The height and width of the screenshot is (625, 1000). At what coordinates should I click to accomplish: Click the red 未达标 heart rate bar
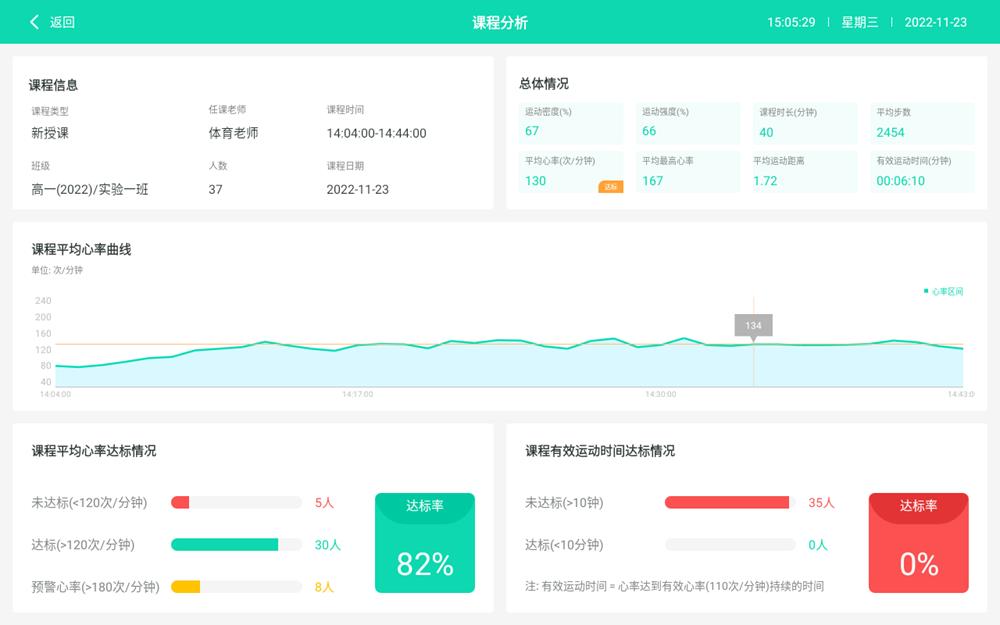[180, 503]
